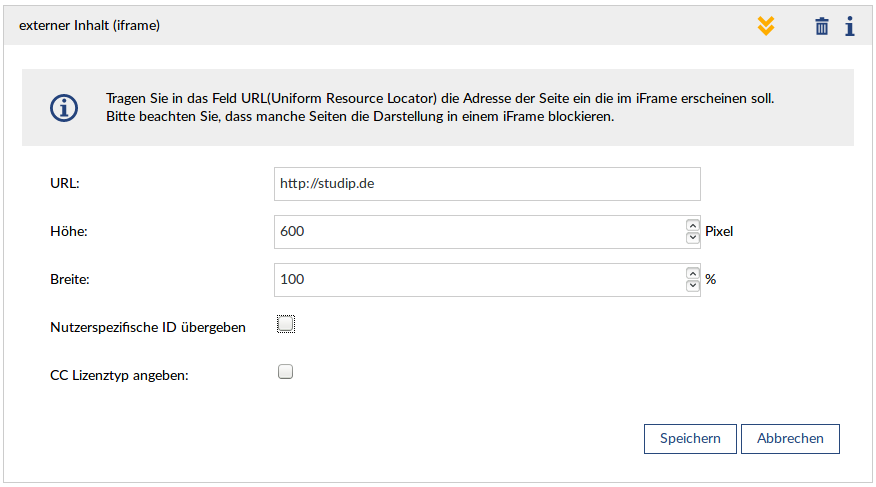This screenshot has height=487, width=876.
Task: Enable the Nutzerspezifische ID übergeben checkbox
Action: click(286, 324)
